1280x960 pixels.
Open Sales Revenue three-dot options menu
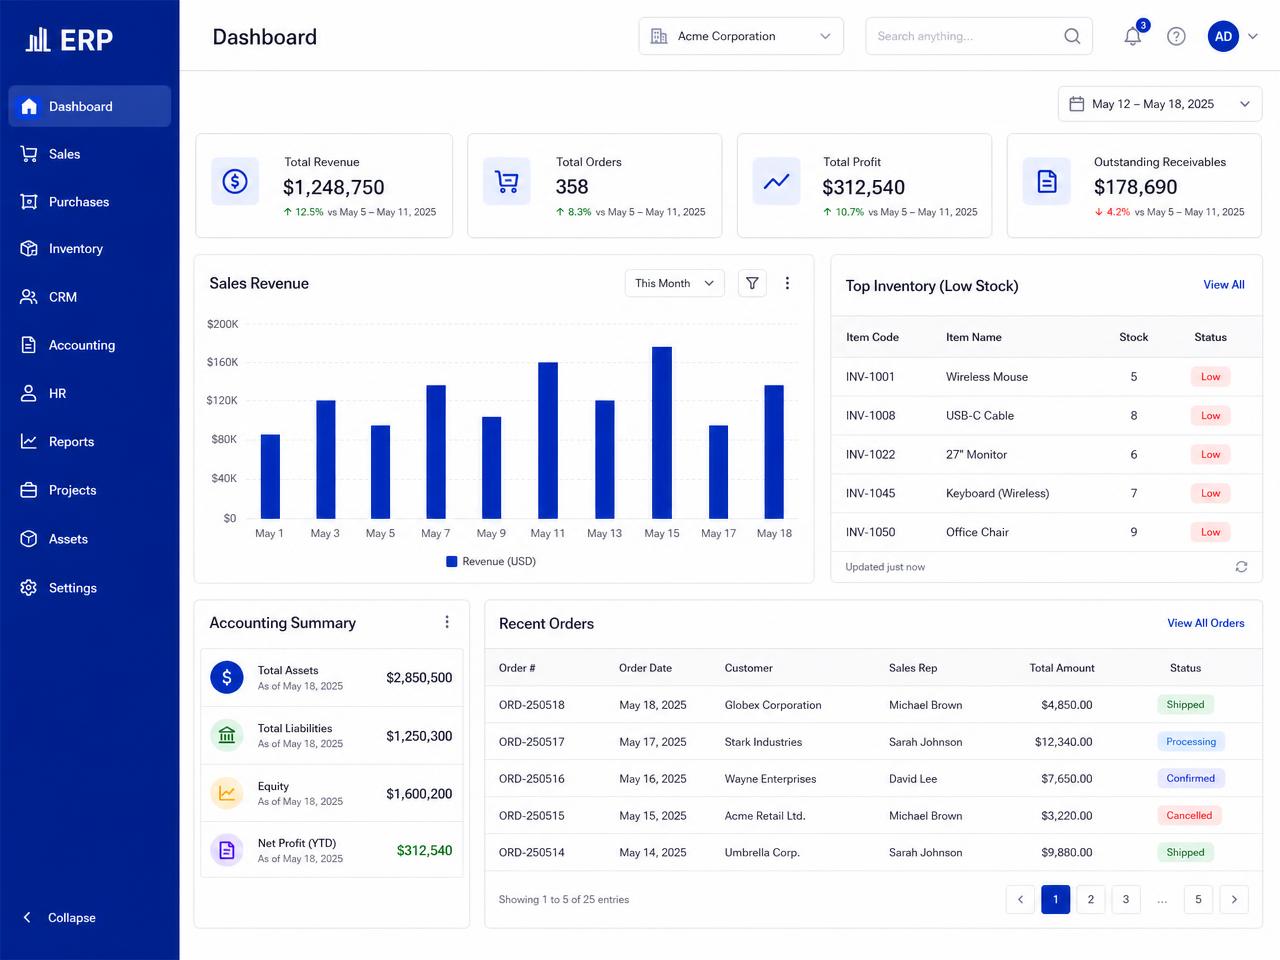click(787, 283)
